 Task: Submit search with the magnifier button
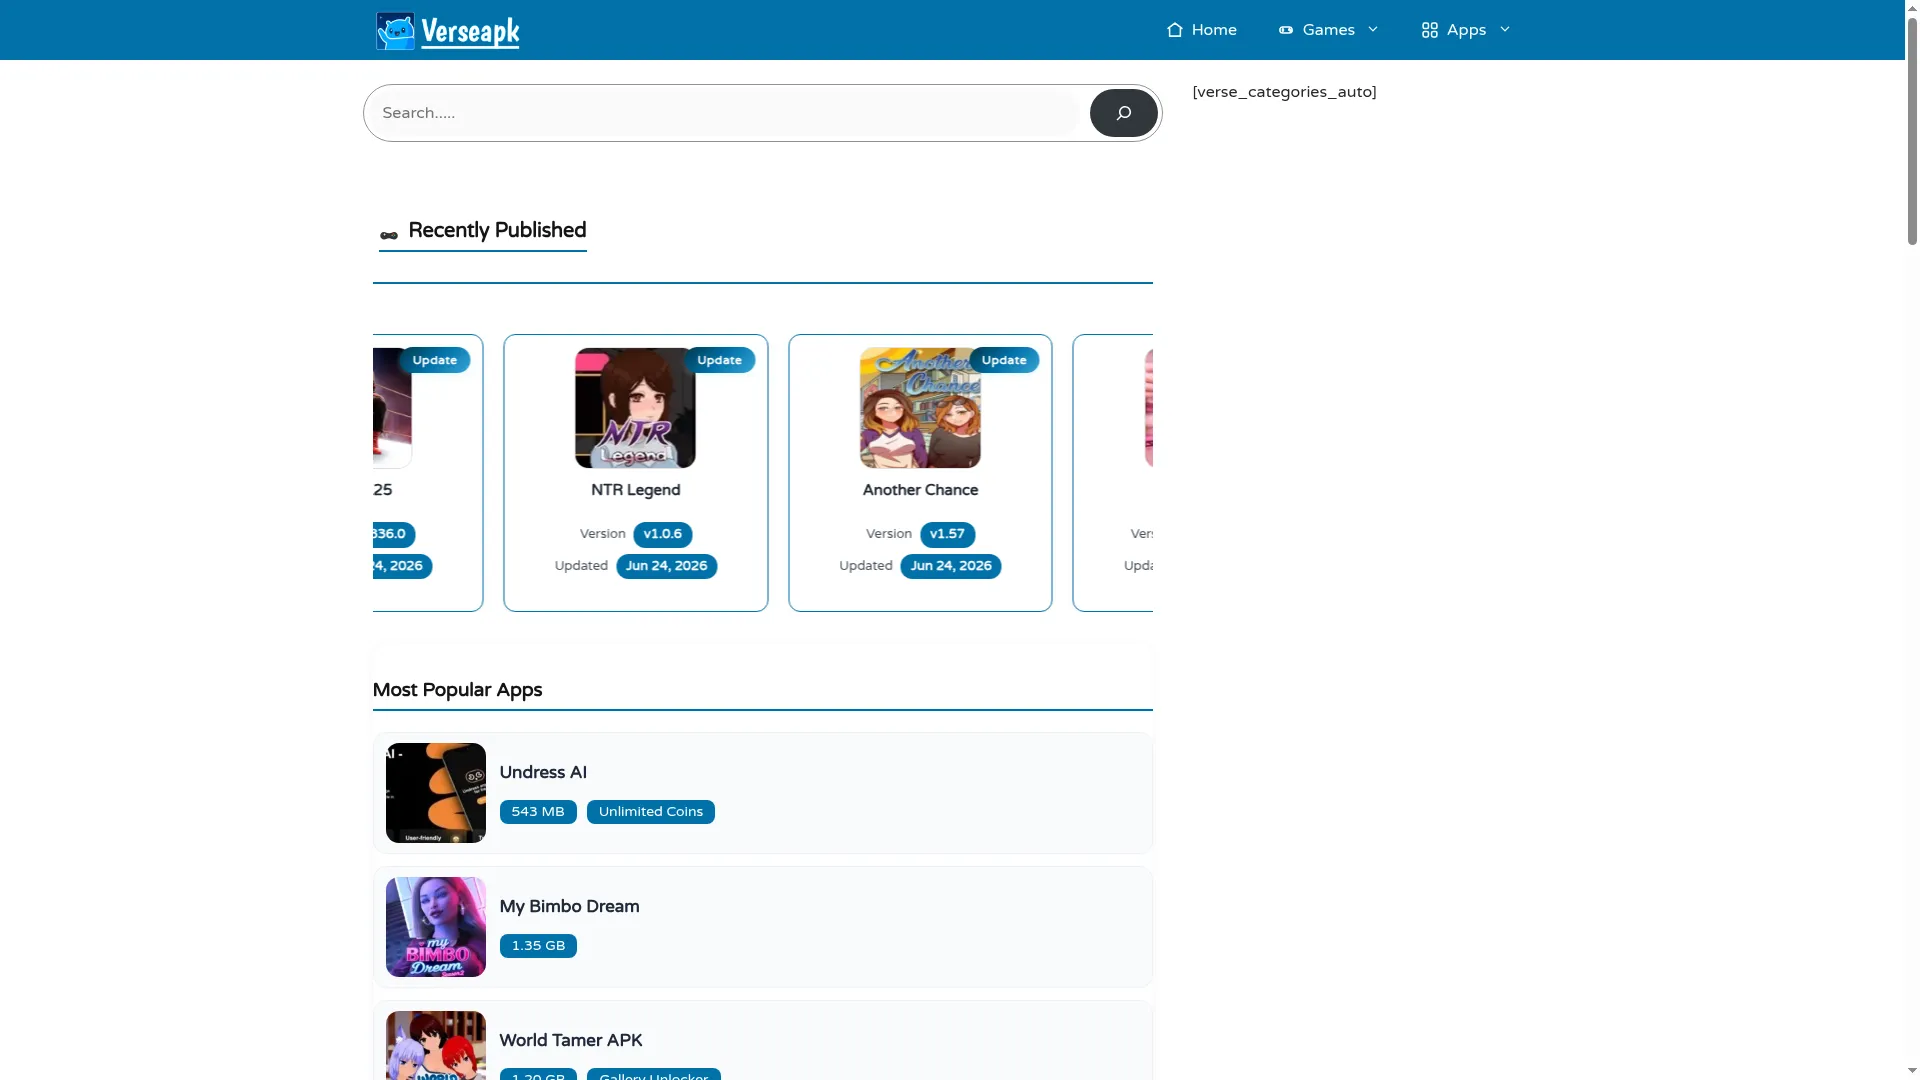coord(1123,113)
